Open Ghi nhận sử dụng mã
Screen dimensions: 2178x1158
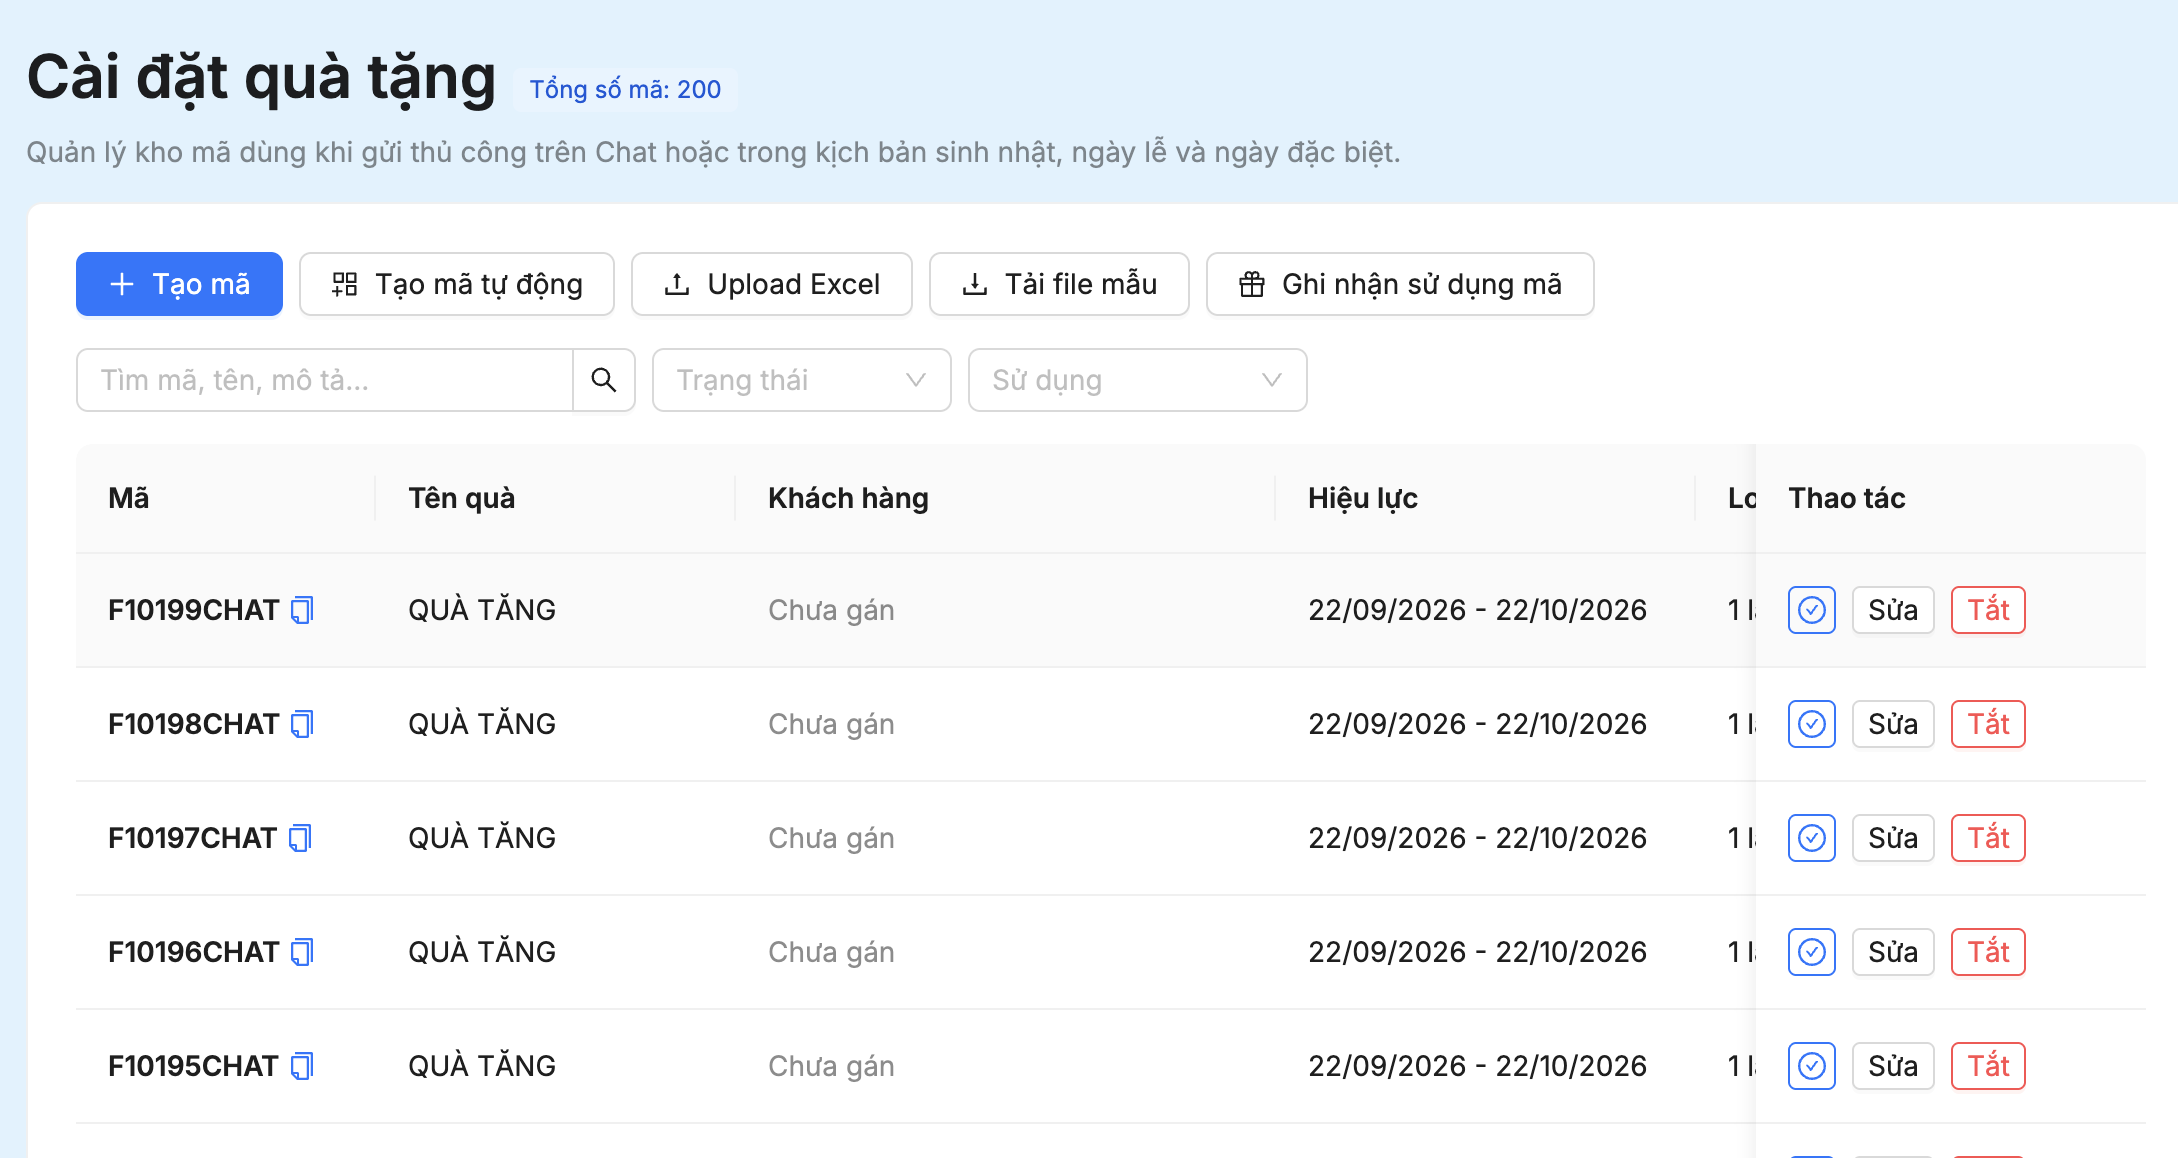(x=1400, y=284)
